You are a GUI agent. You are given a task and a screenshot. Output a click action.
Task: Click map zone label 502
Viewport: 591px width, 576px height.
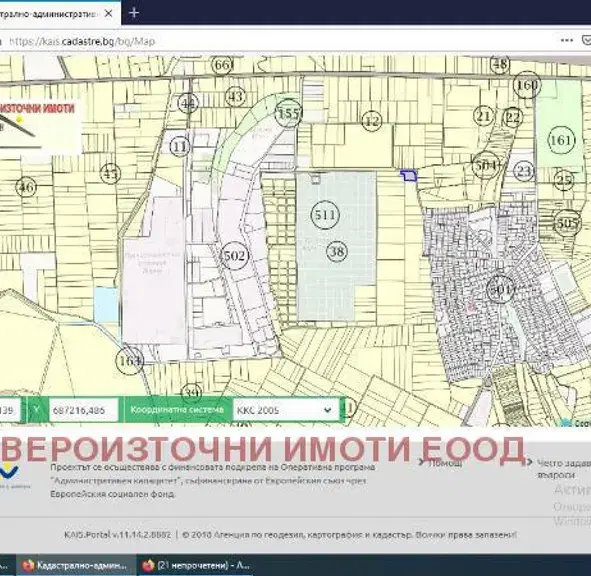tap(235, 256)
